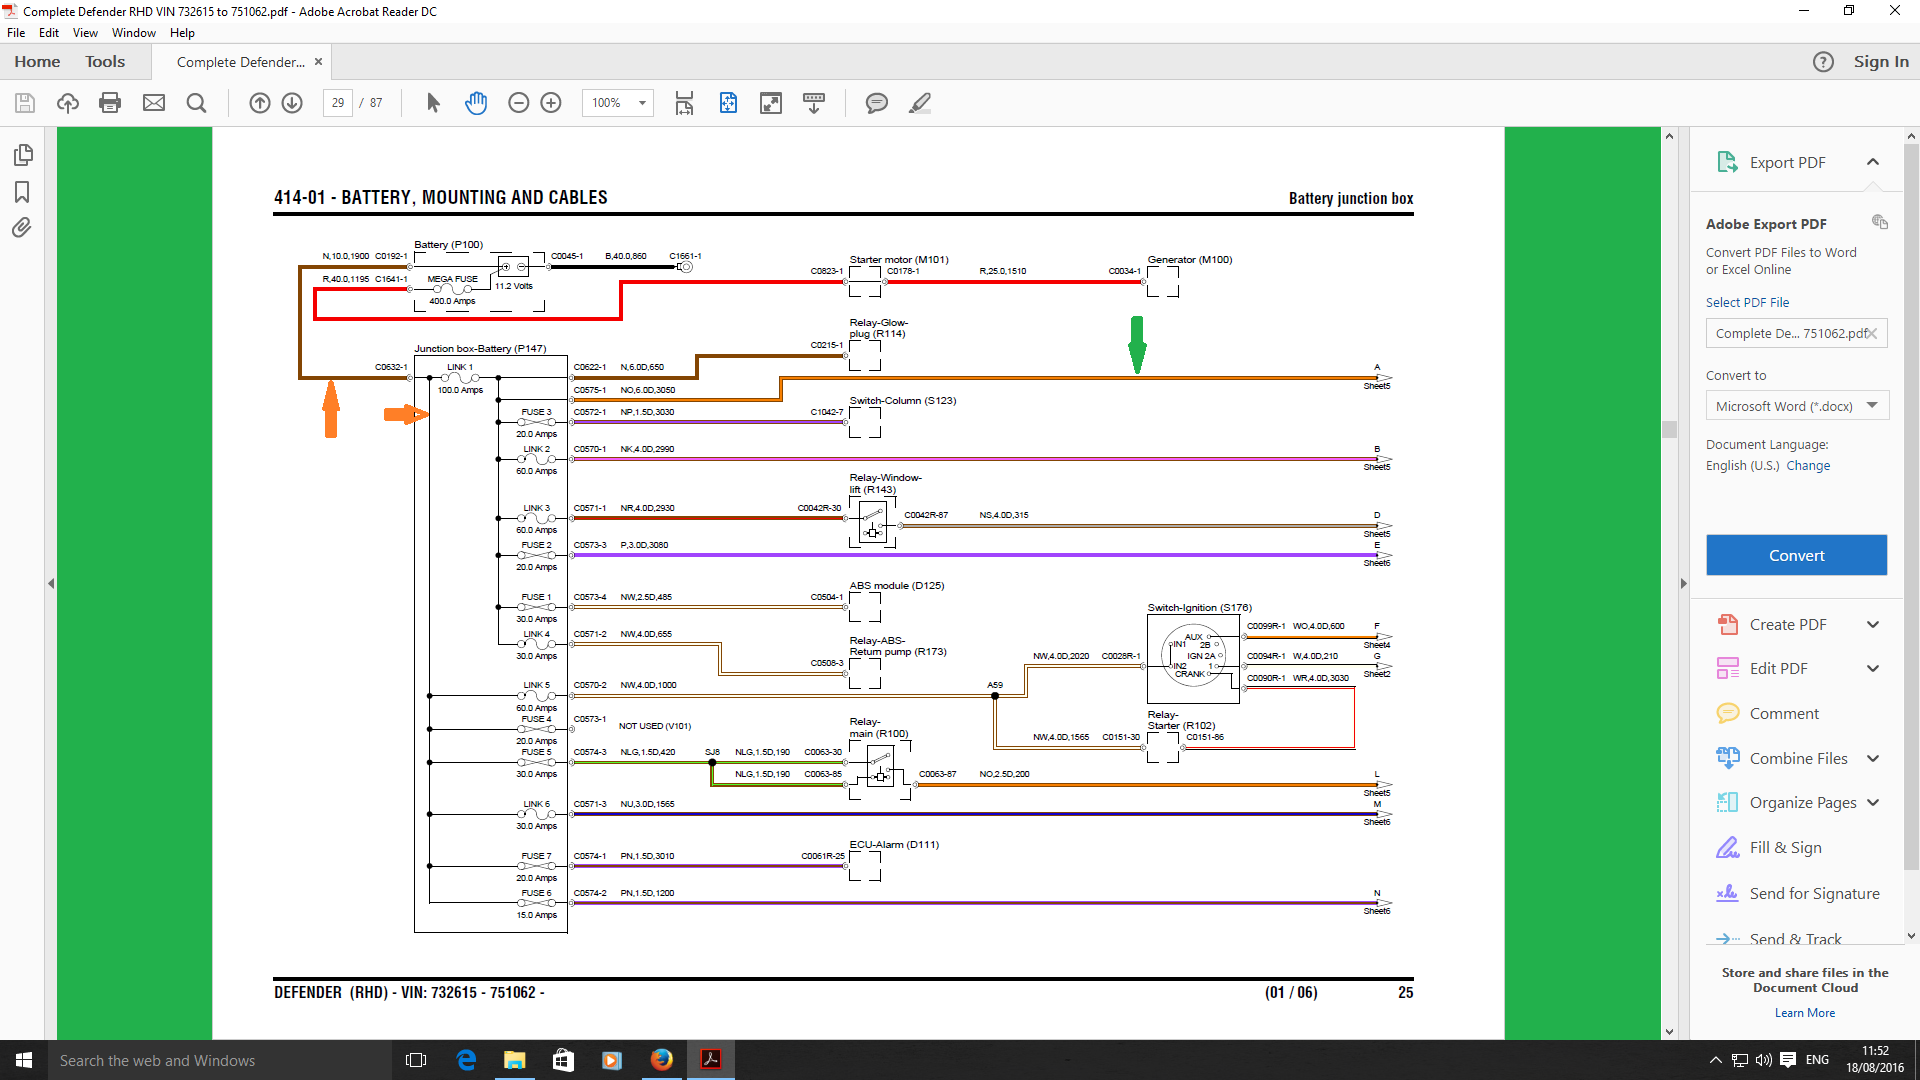Zoom out with minus icon
The image size is (1920, 1080).
[518, 103]
